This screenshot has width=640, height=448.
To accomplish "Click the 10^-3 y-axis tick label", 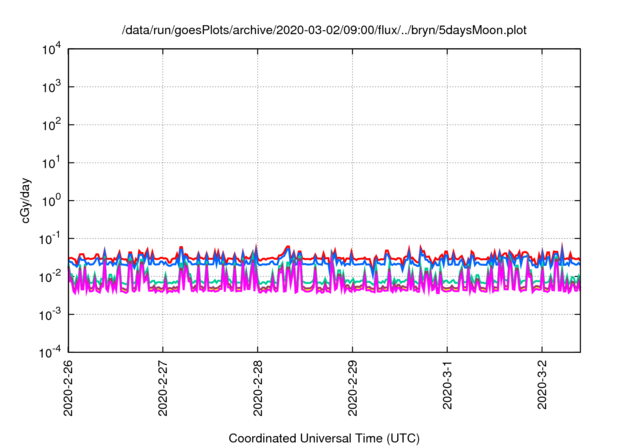I will coord(50,315).
